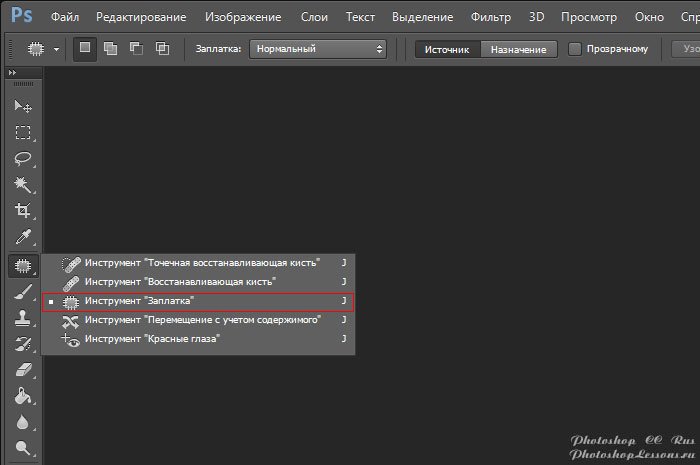
Task: Activate the Crop tool
Action: [x=22, y=211]
